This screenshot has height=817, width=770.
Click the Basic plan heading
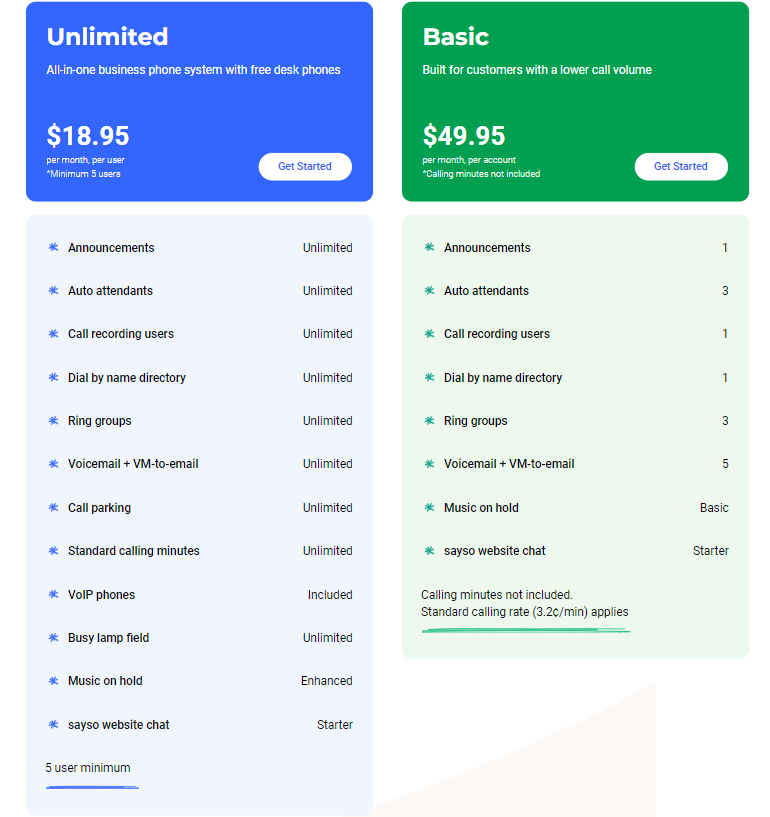pos(456,37)
